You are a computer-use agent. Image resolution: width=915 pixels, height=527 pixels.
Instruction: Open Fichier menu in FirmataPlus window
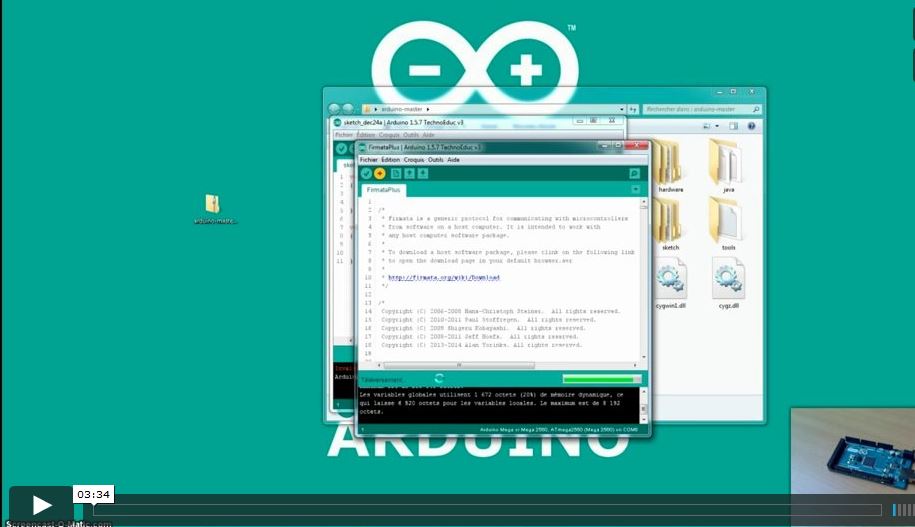[368, 159]
